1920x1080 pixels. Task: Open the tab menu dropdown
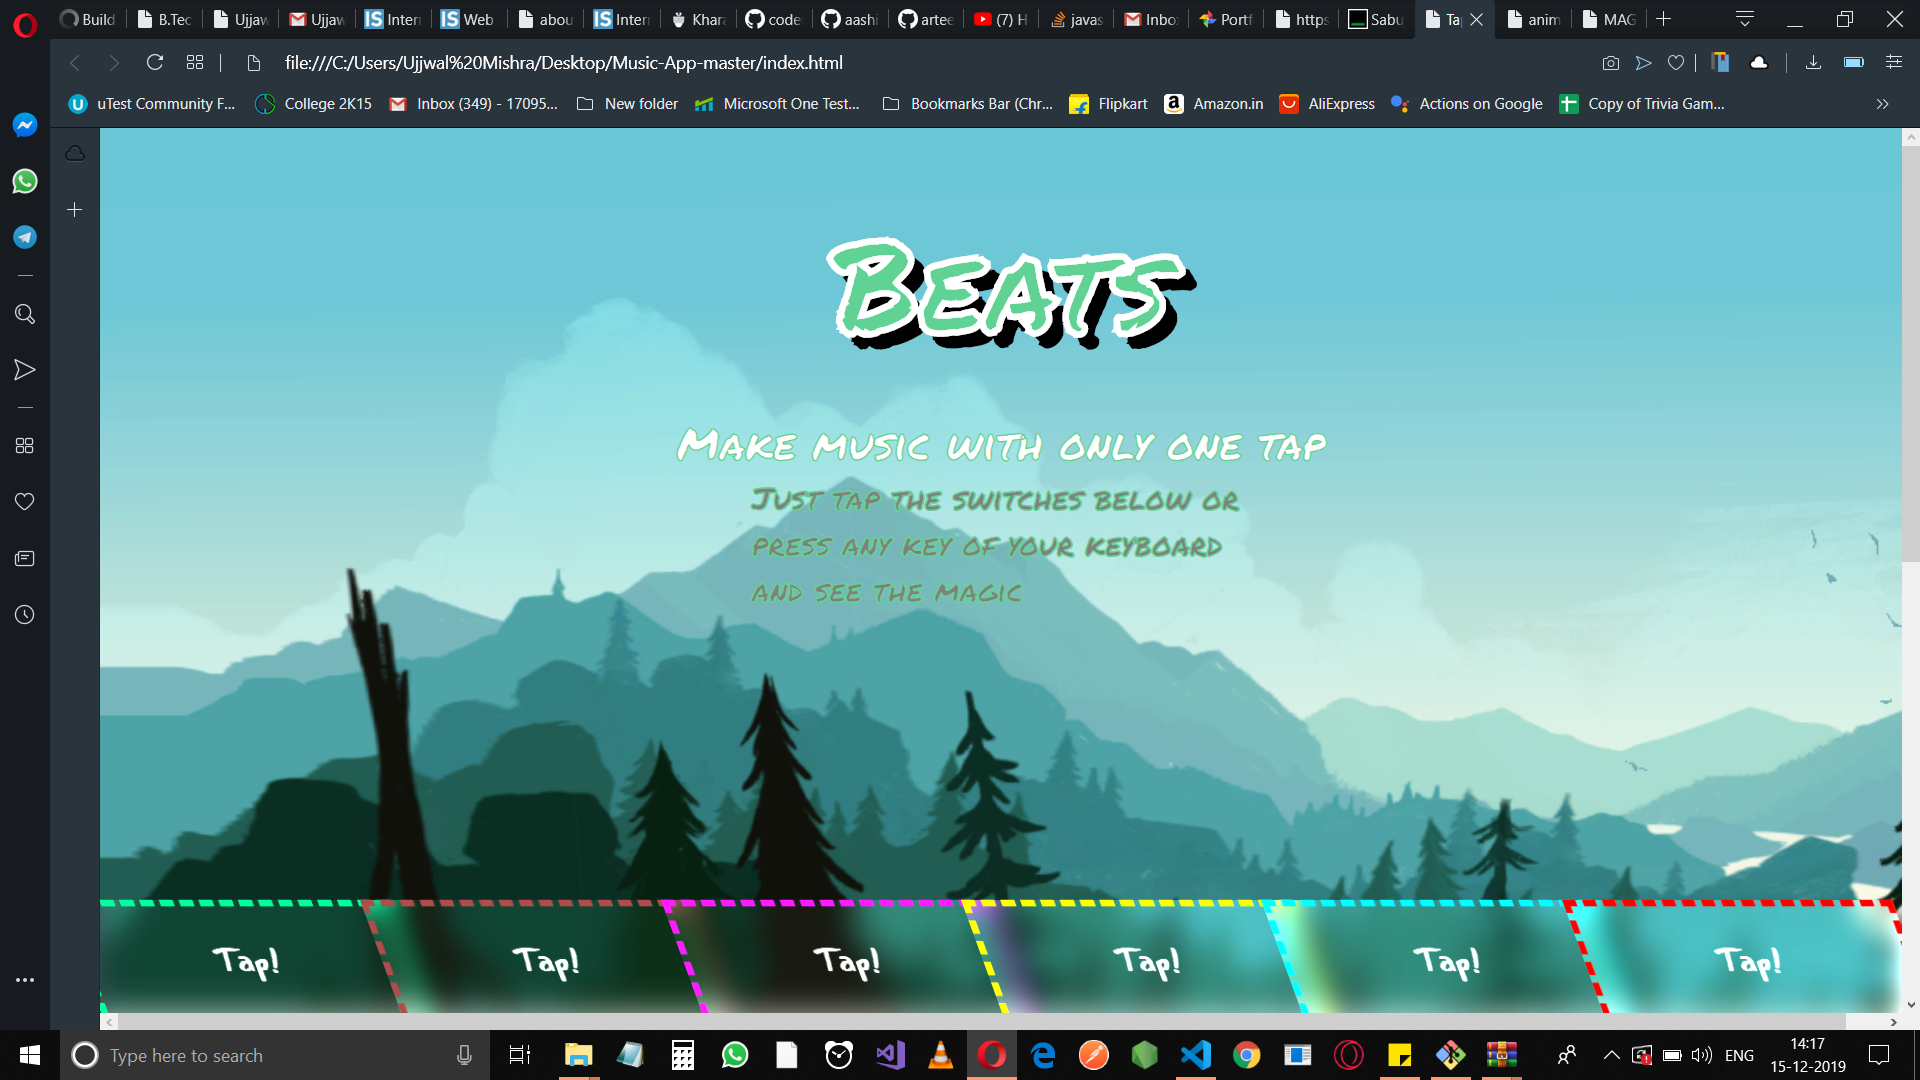(x=1745, y=19)
